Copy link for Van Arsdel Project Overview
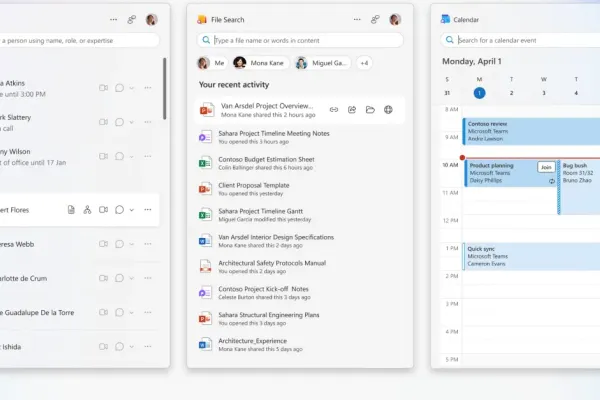The width and height of the screenshot is (600, 400). 334,110
